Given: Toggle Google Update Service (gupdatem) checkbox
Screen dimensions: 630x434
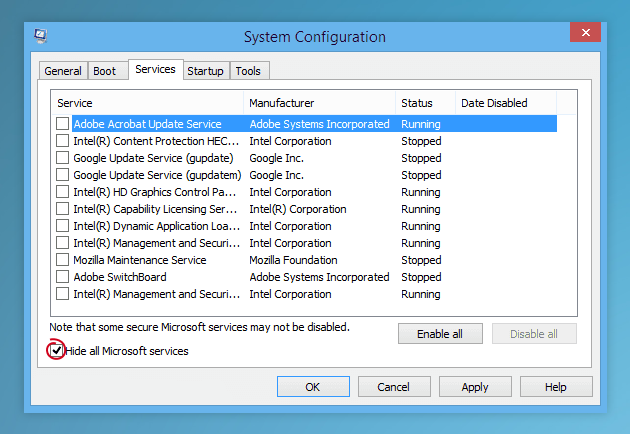Looking at the screenshot, I should (62, 174).
